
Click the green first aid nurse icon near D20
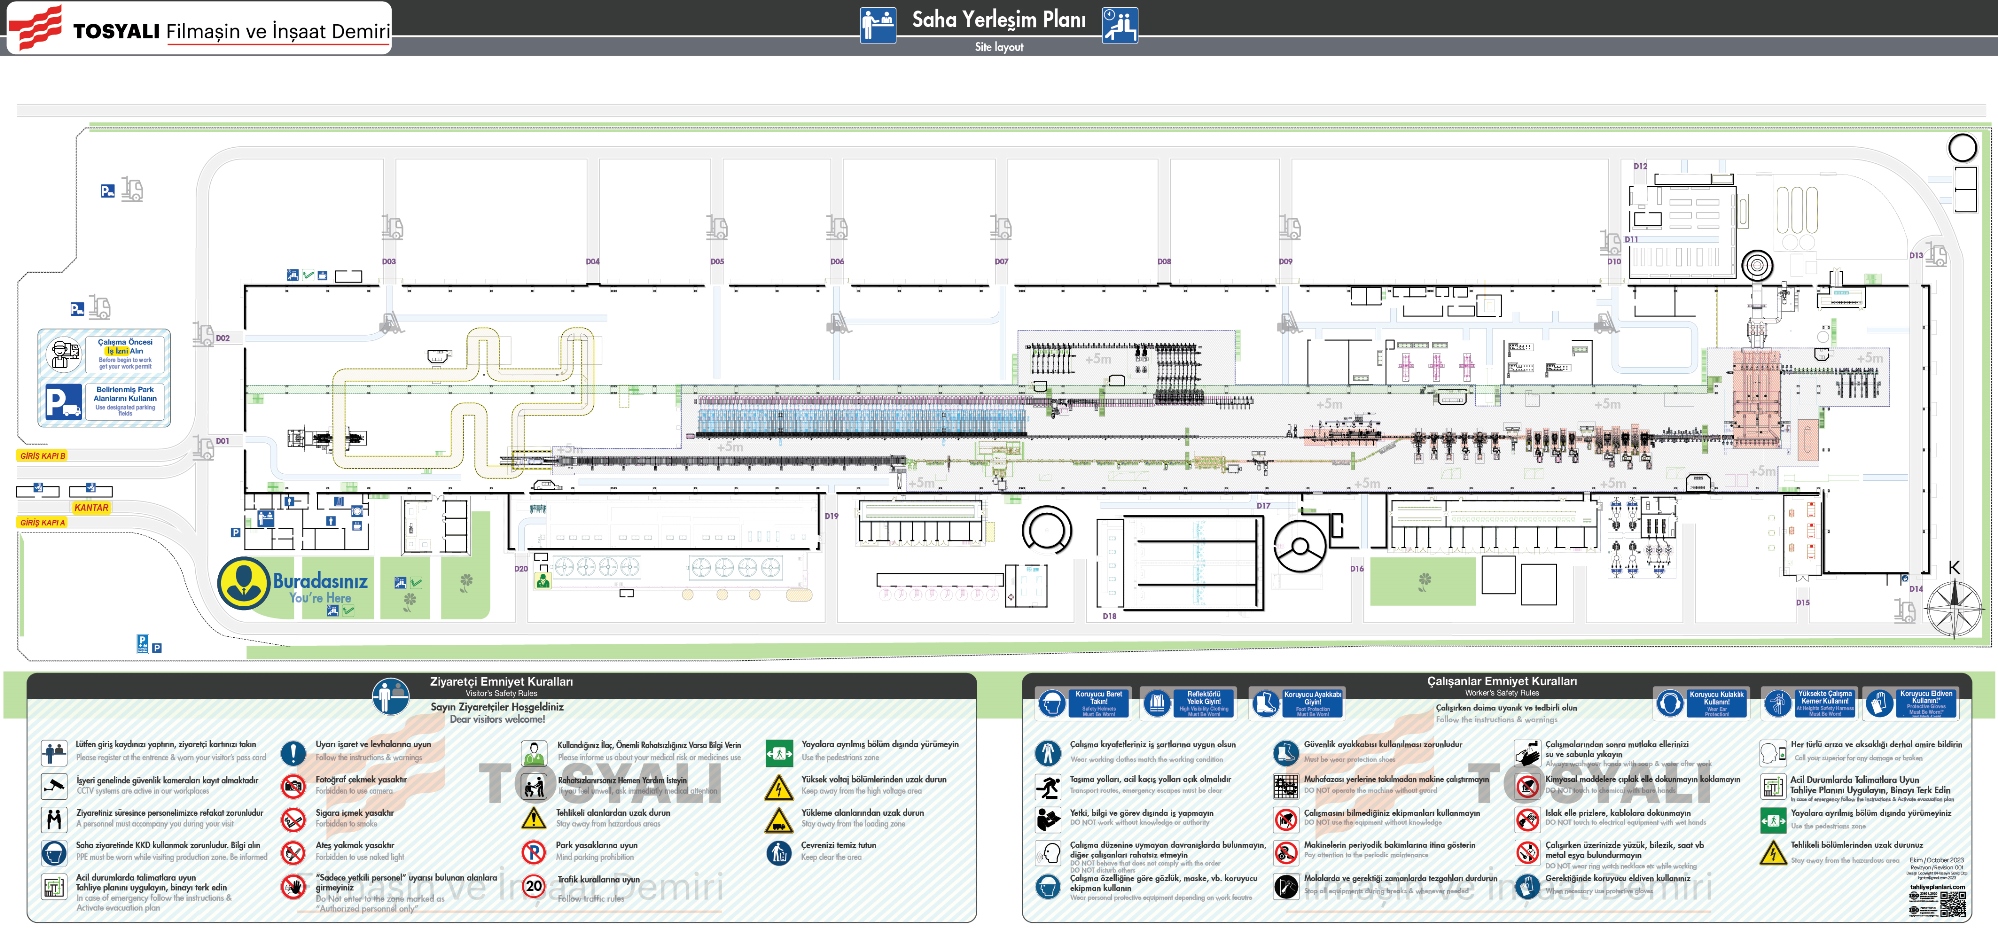point(543,580)
